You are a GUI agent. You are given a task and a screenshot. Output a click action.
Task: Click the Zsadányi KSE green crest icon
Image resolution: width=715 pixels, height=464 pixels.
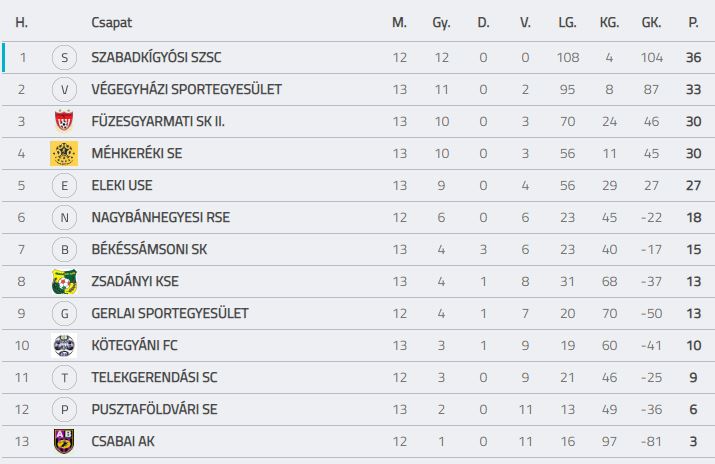click(64, 281)
